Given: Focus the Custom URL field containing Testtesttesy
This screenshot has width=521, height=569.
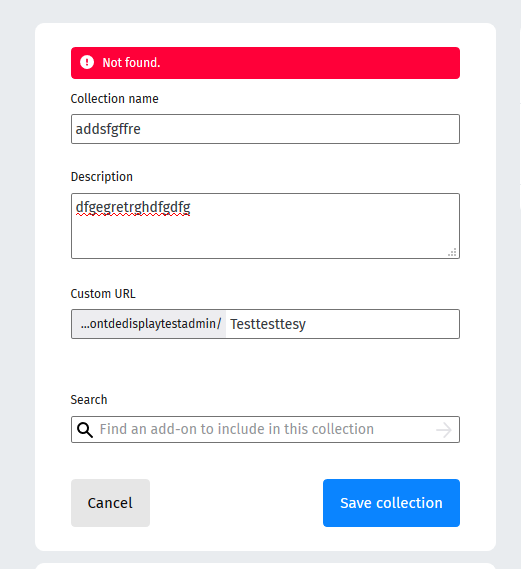Looking at the screenshot, I should tap(342, 324).
